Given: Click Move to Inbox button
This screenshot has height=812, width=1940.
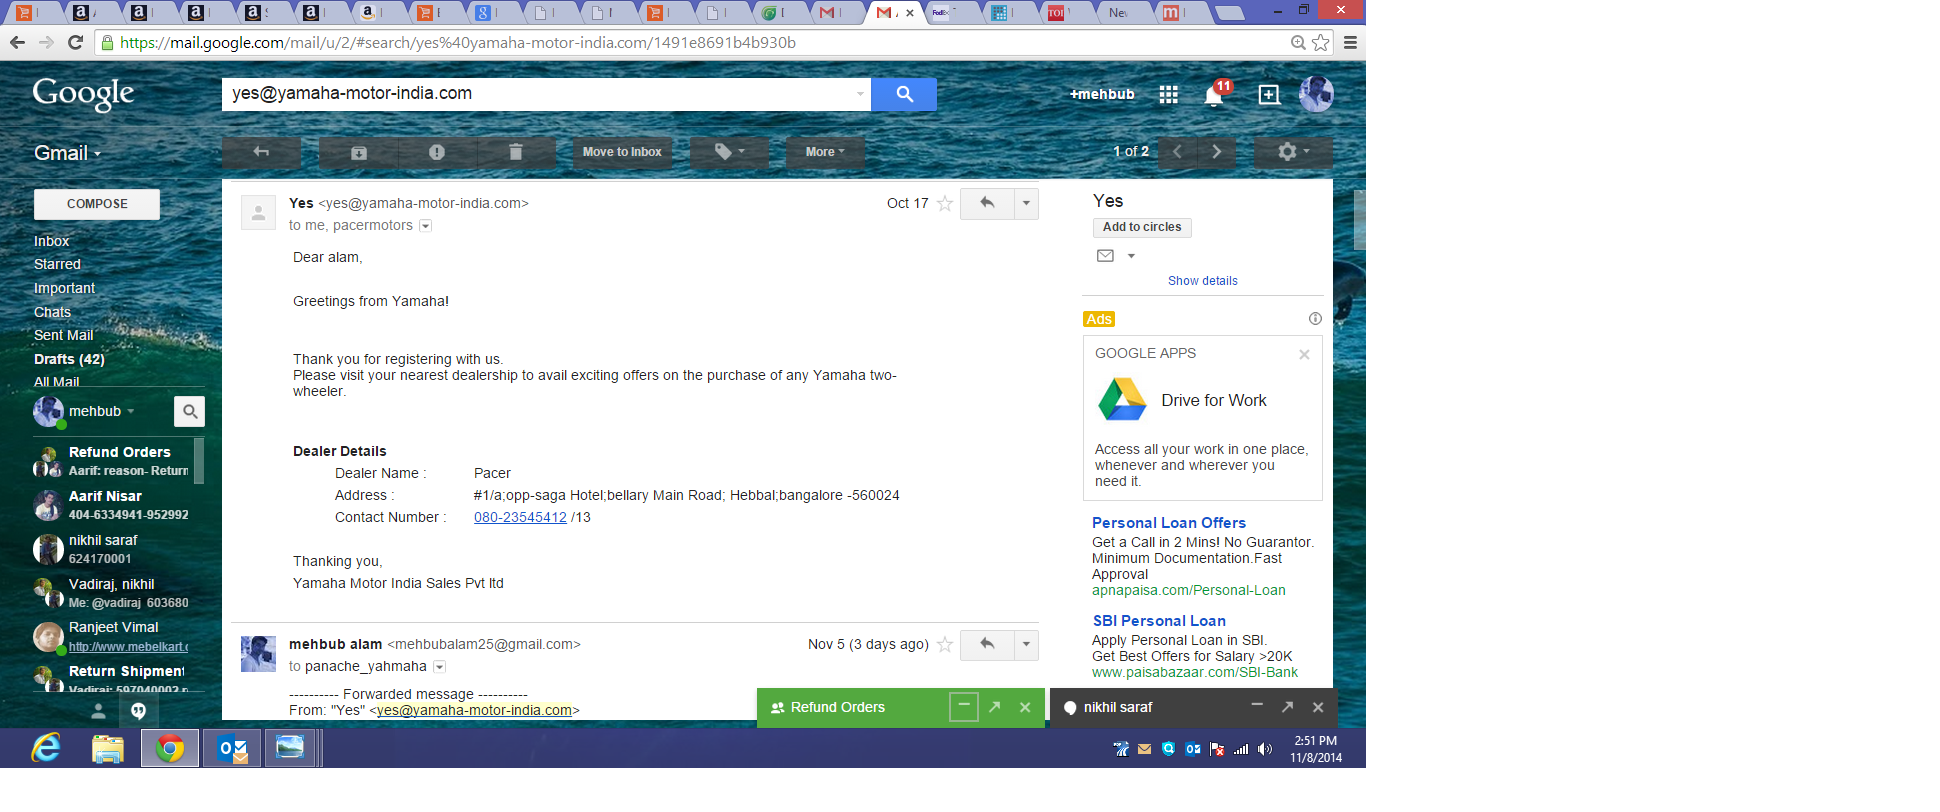Looking at the screenshot, I should (622, 152).
